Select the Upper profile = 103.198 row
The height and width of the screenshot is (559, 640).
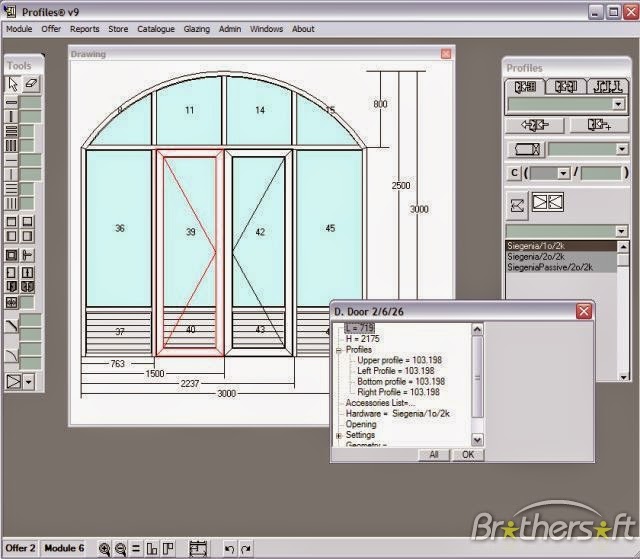(x=400, y=360)
